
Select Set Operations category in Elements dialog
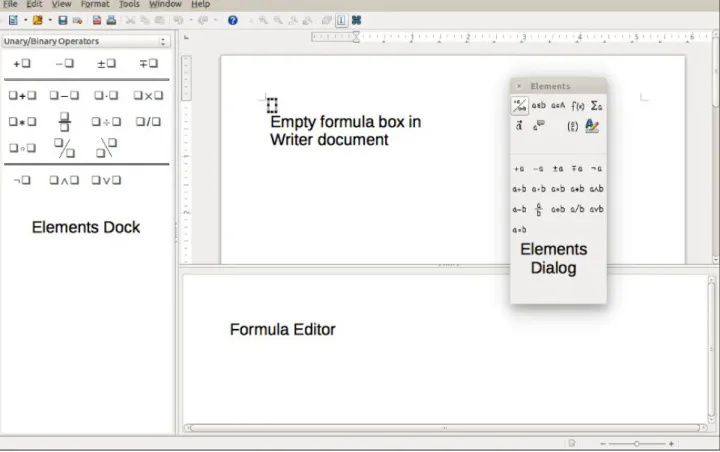[558, 106]
